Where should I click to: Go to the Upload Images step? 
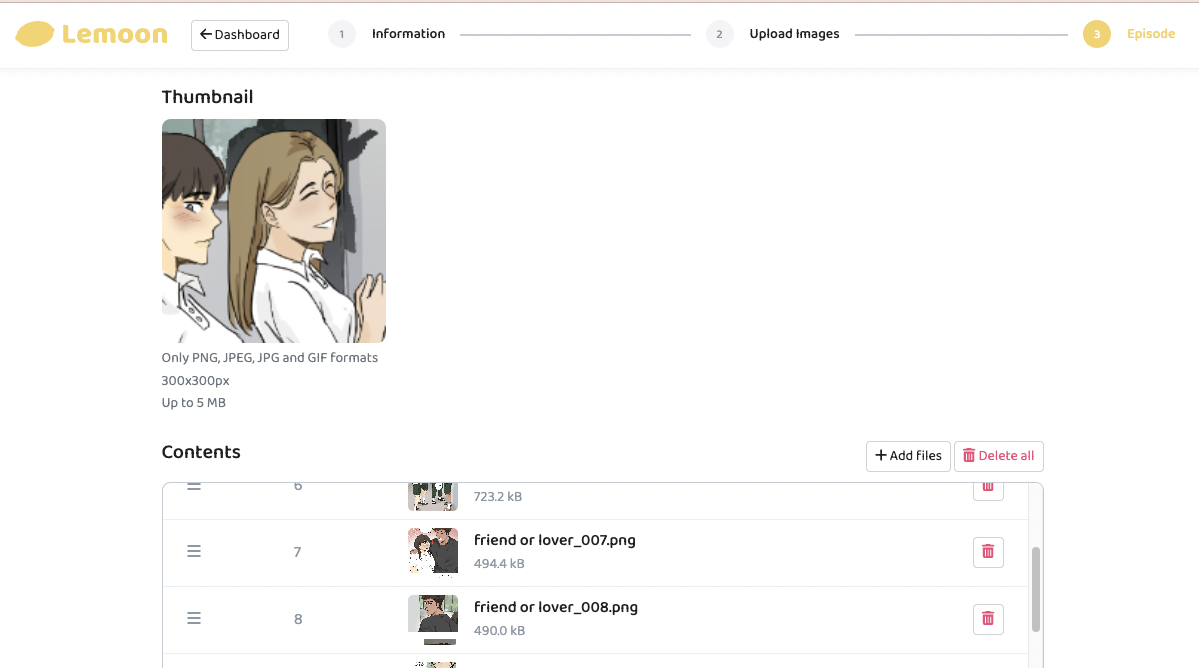[x=794, y=34]
